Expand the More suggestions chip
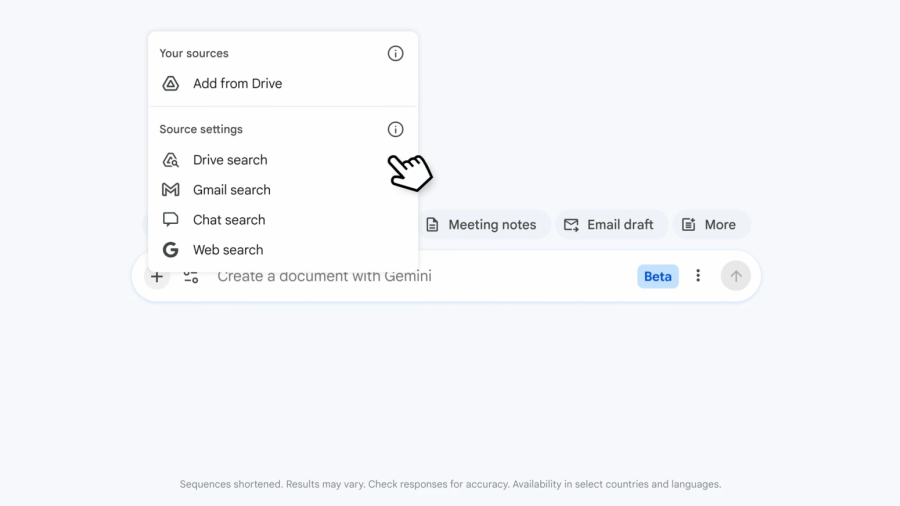Screen dimensions: 900x506 709,225
